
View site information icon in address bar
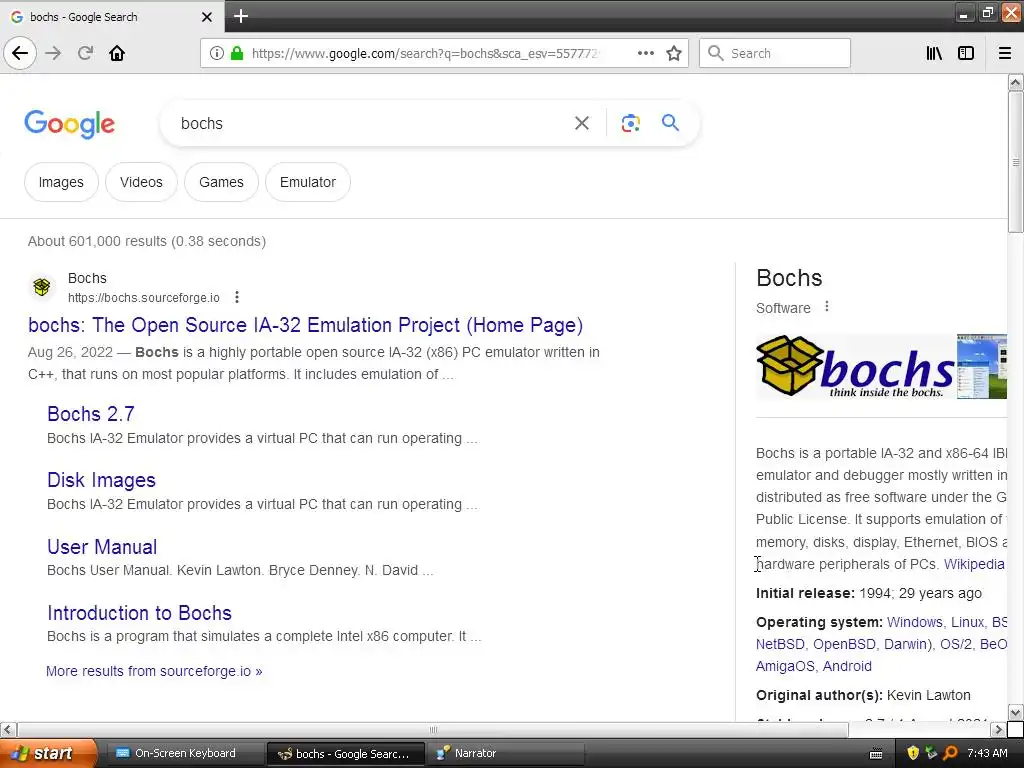pos(217,53)
